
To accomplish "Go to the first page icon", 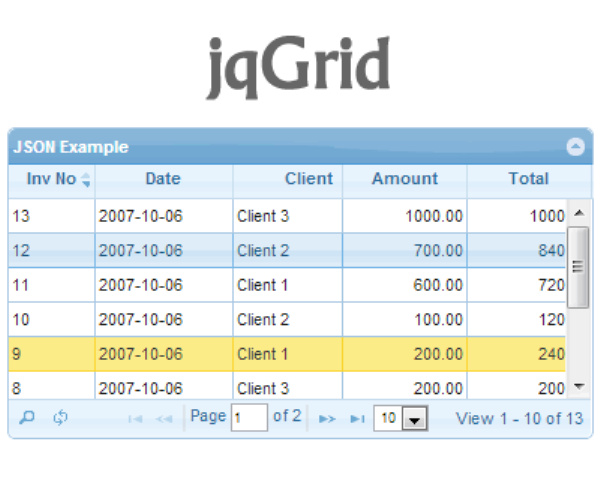I will [135, 419].
